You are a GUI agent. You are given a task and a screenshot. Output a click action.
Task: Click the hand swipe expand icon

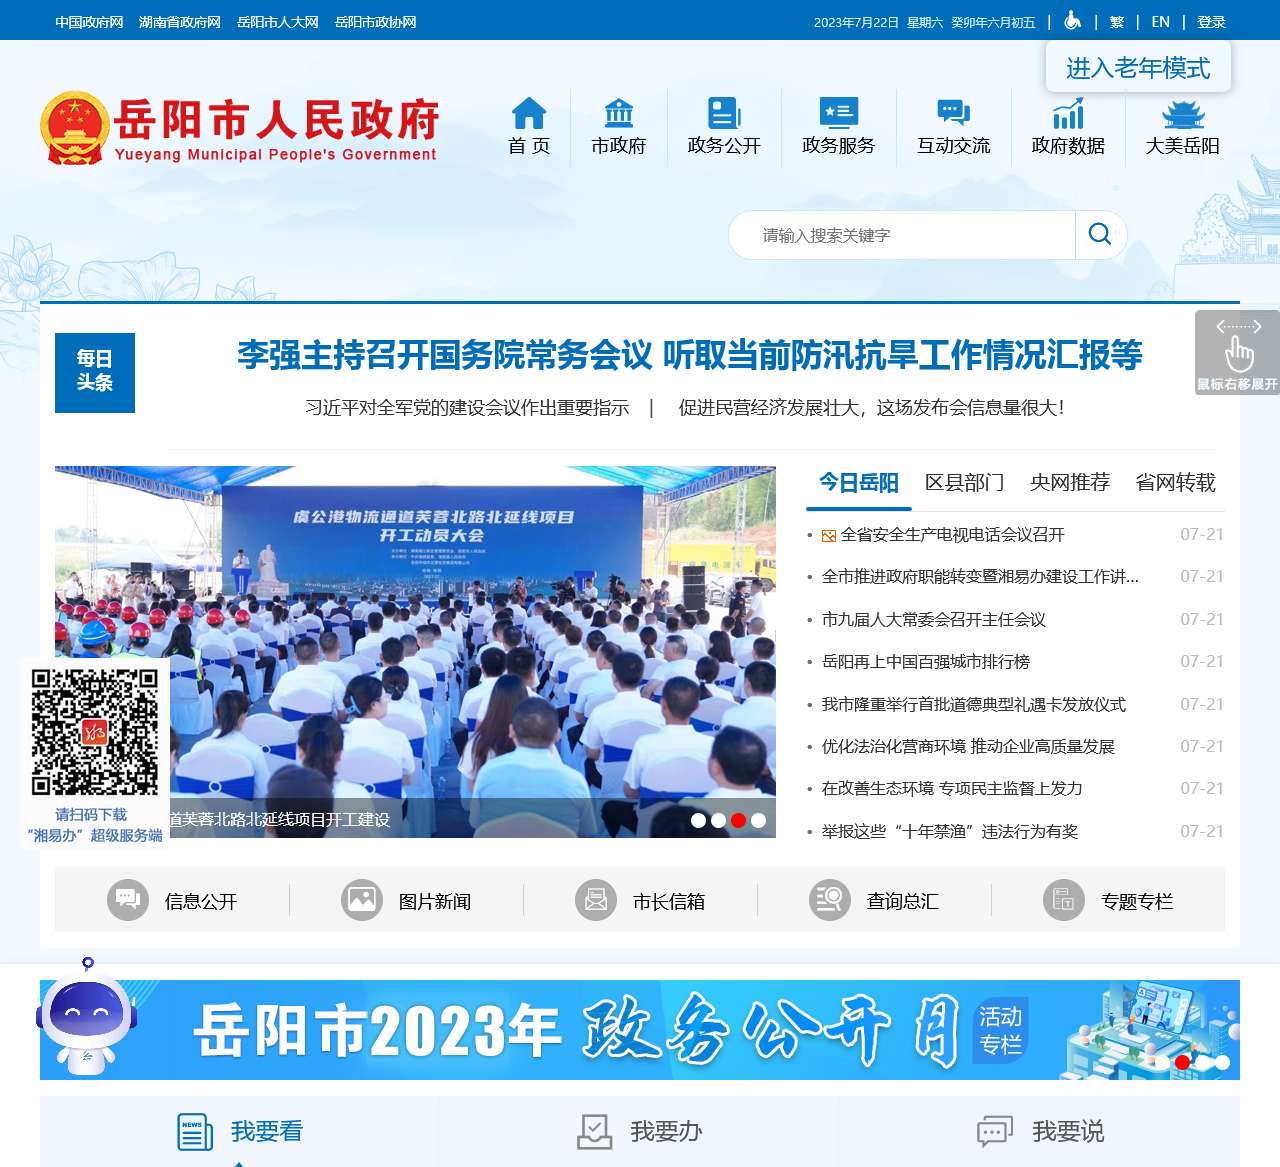[x=1238, y=352]
